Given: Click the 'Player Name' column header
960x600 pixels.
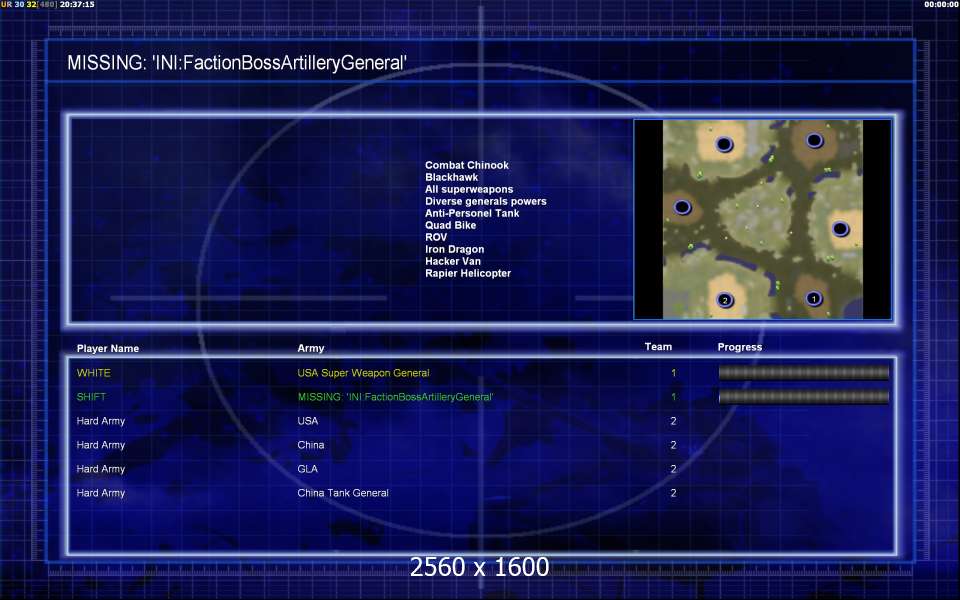Looking at the screenshot, I should coord(108,348).
